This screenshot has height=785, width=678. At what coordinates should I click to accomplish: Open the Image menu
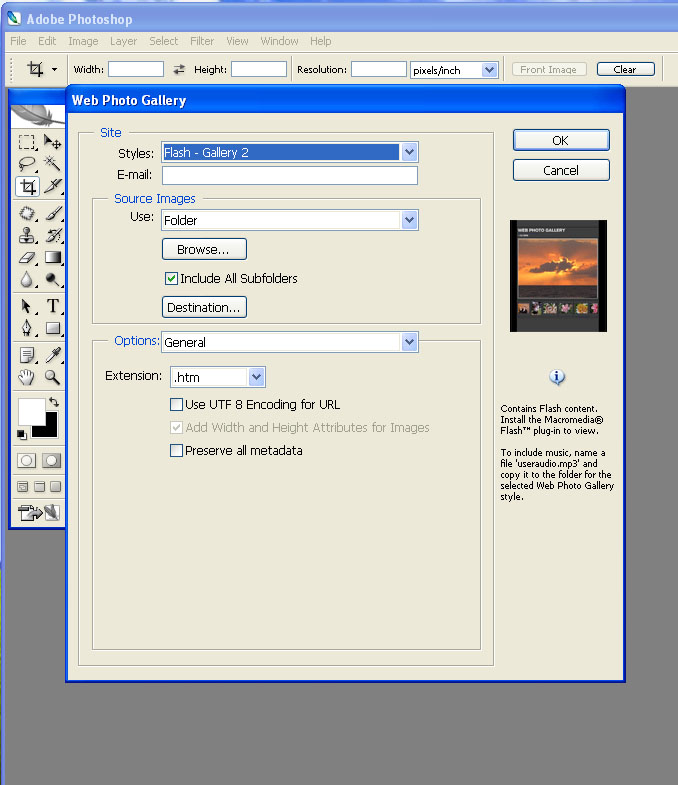(83, 41)
